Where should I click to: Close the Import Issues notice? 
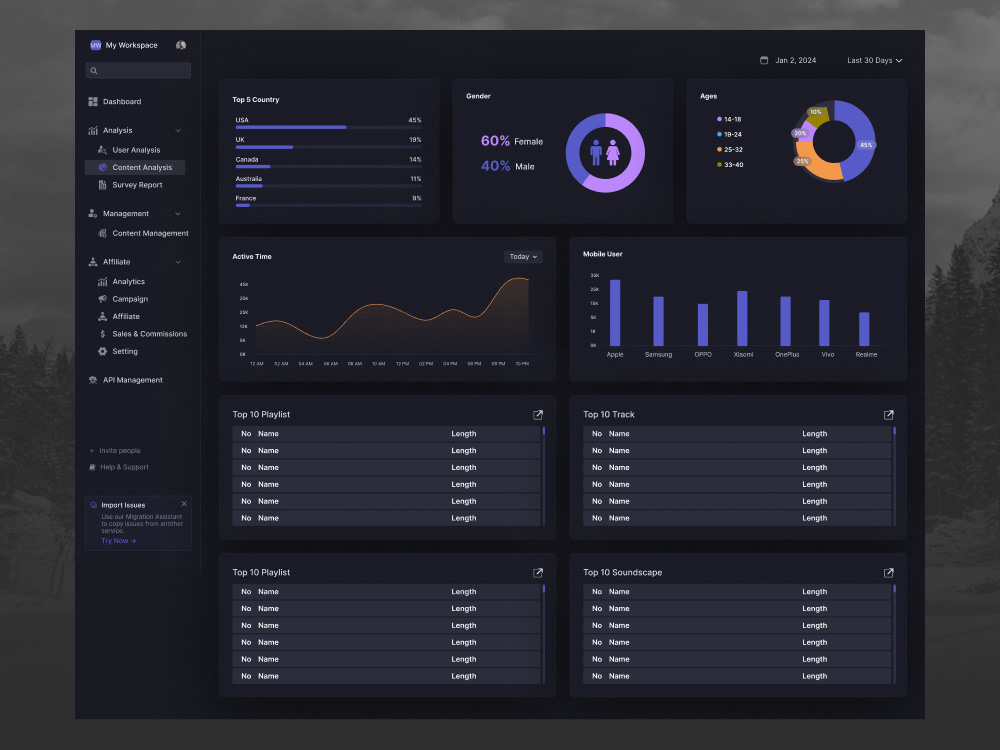click(184, 504)
